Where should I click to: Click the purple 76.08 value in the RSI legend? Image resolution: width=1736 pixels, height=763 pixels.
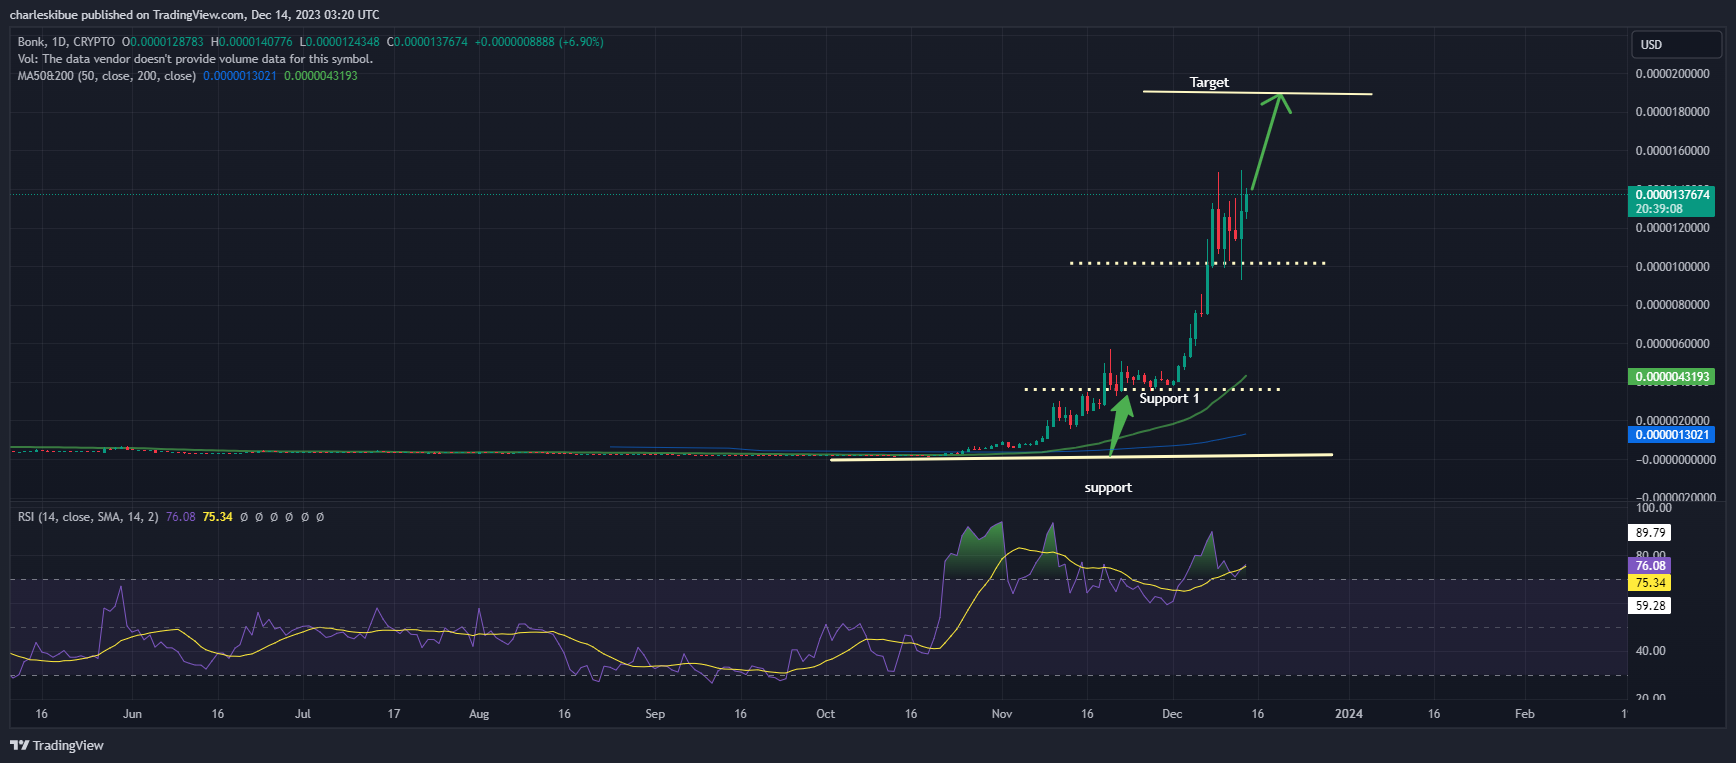[180, 517]
